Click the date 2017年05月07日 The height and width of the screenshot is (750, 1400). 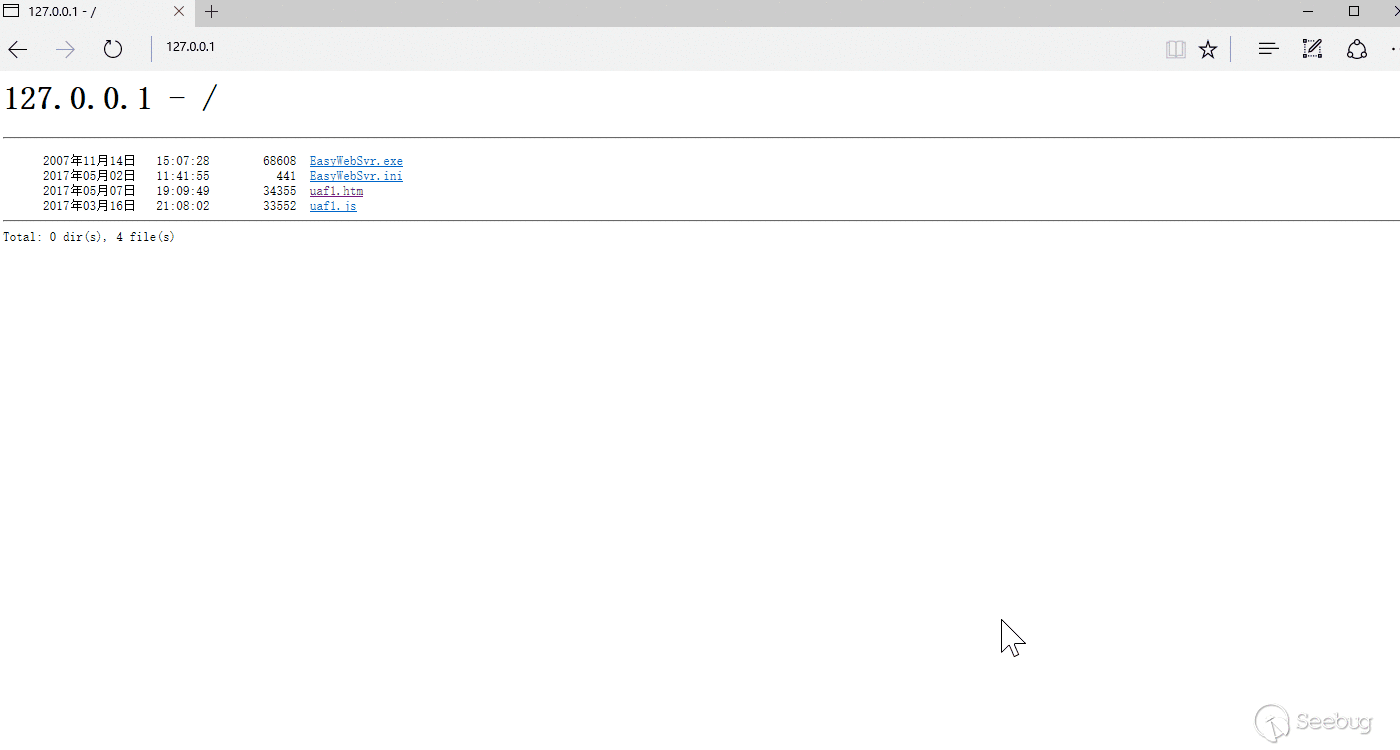(89, 191)
